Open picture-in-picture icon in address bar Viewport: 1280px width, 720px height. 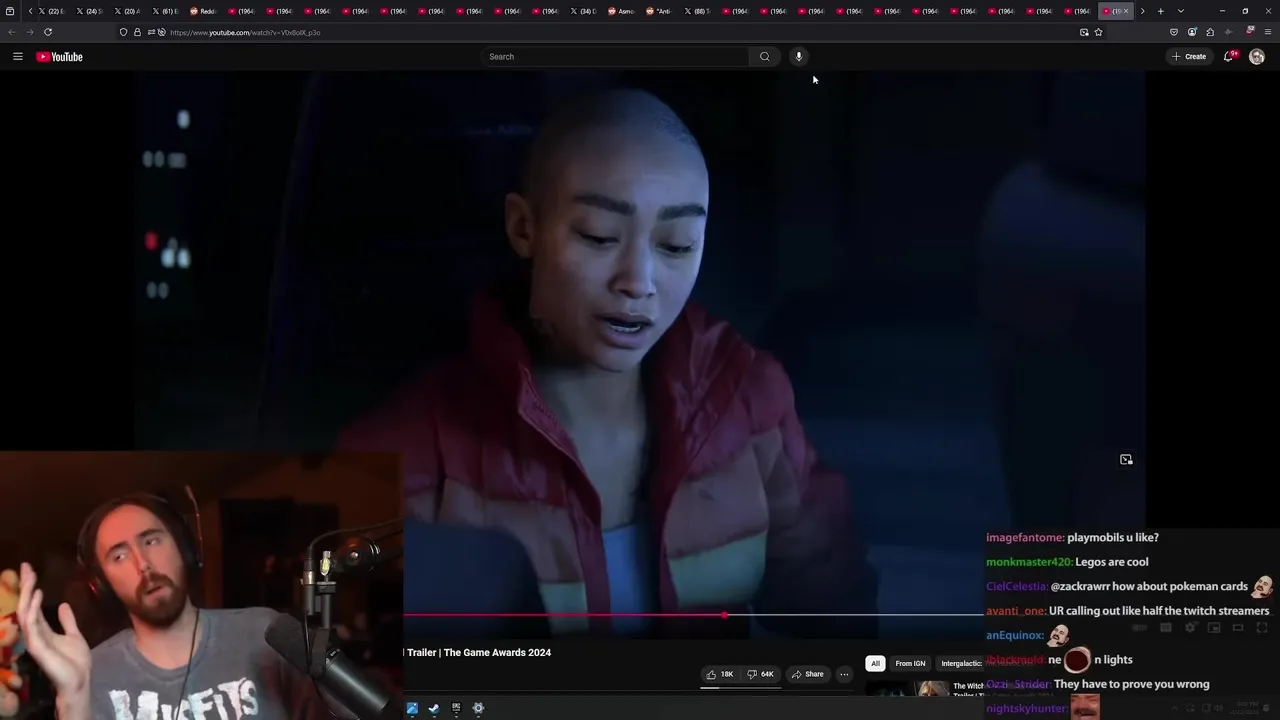pos(1084,32)
